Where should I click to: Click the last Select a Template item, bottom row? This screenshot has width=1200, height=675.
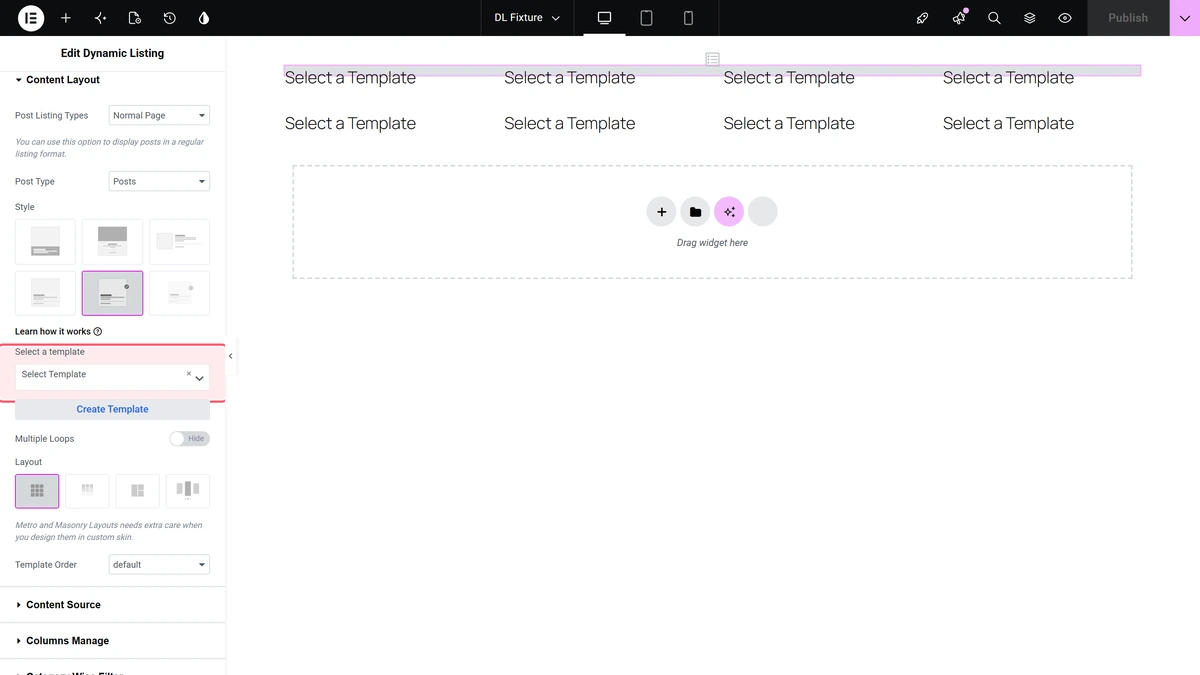point(1008,124)
